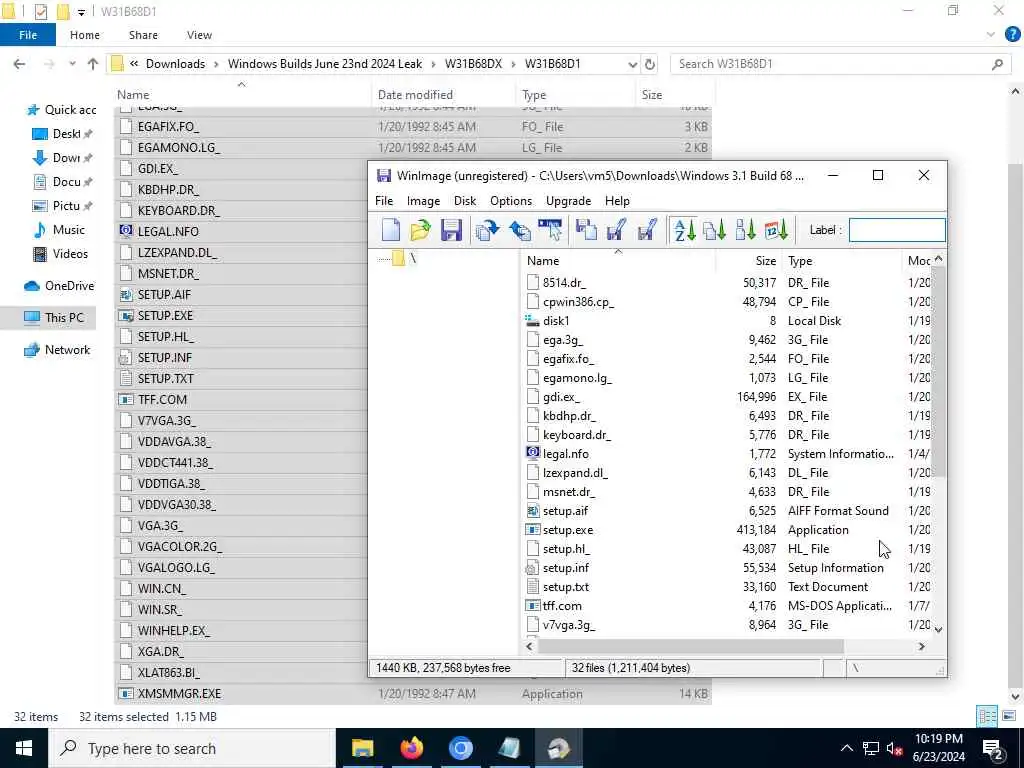Open Firefox from the taskbar
This screenshot has height=768, width=1024.
[x=411, y=748]
